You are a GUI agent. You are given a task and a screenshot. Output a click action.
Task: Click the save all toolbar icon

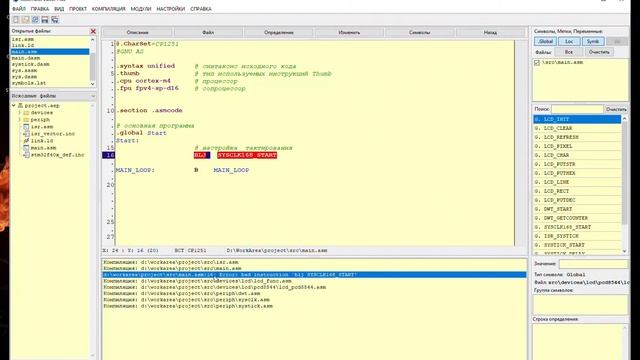55,20
